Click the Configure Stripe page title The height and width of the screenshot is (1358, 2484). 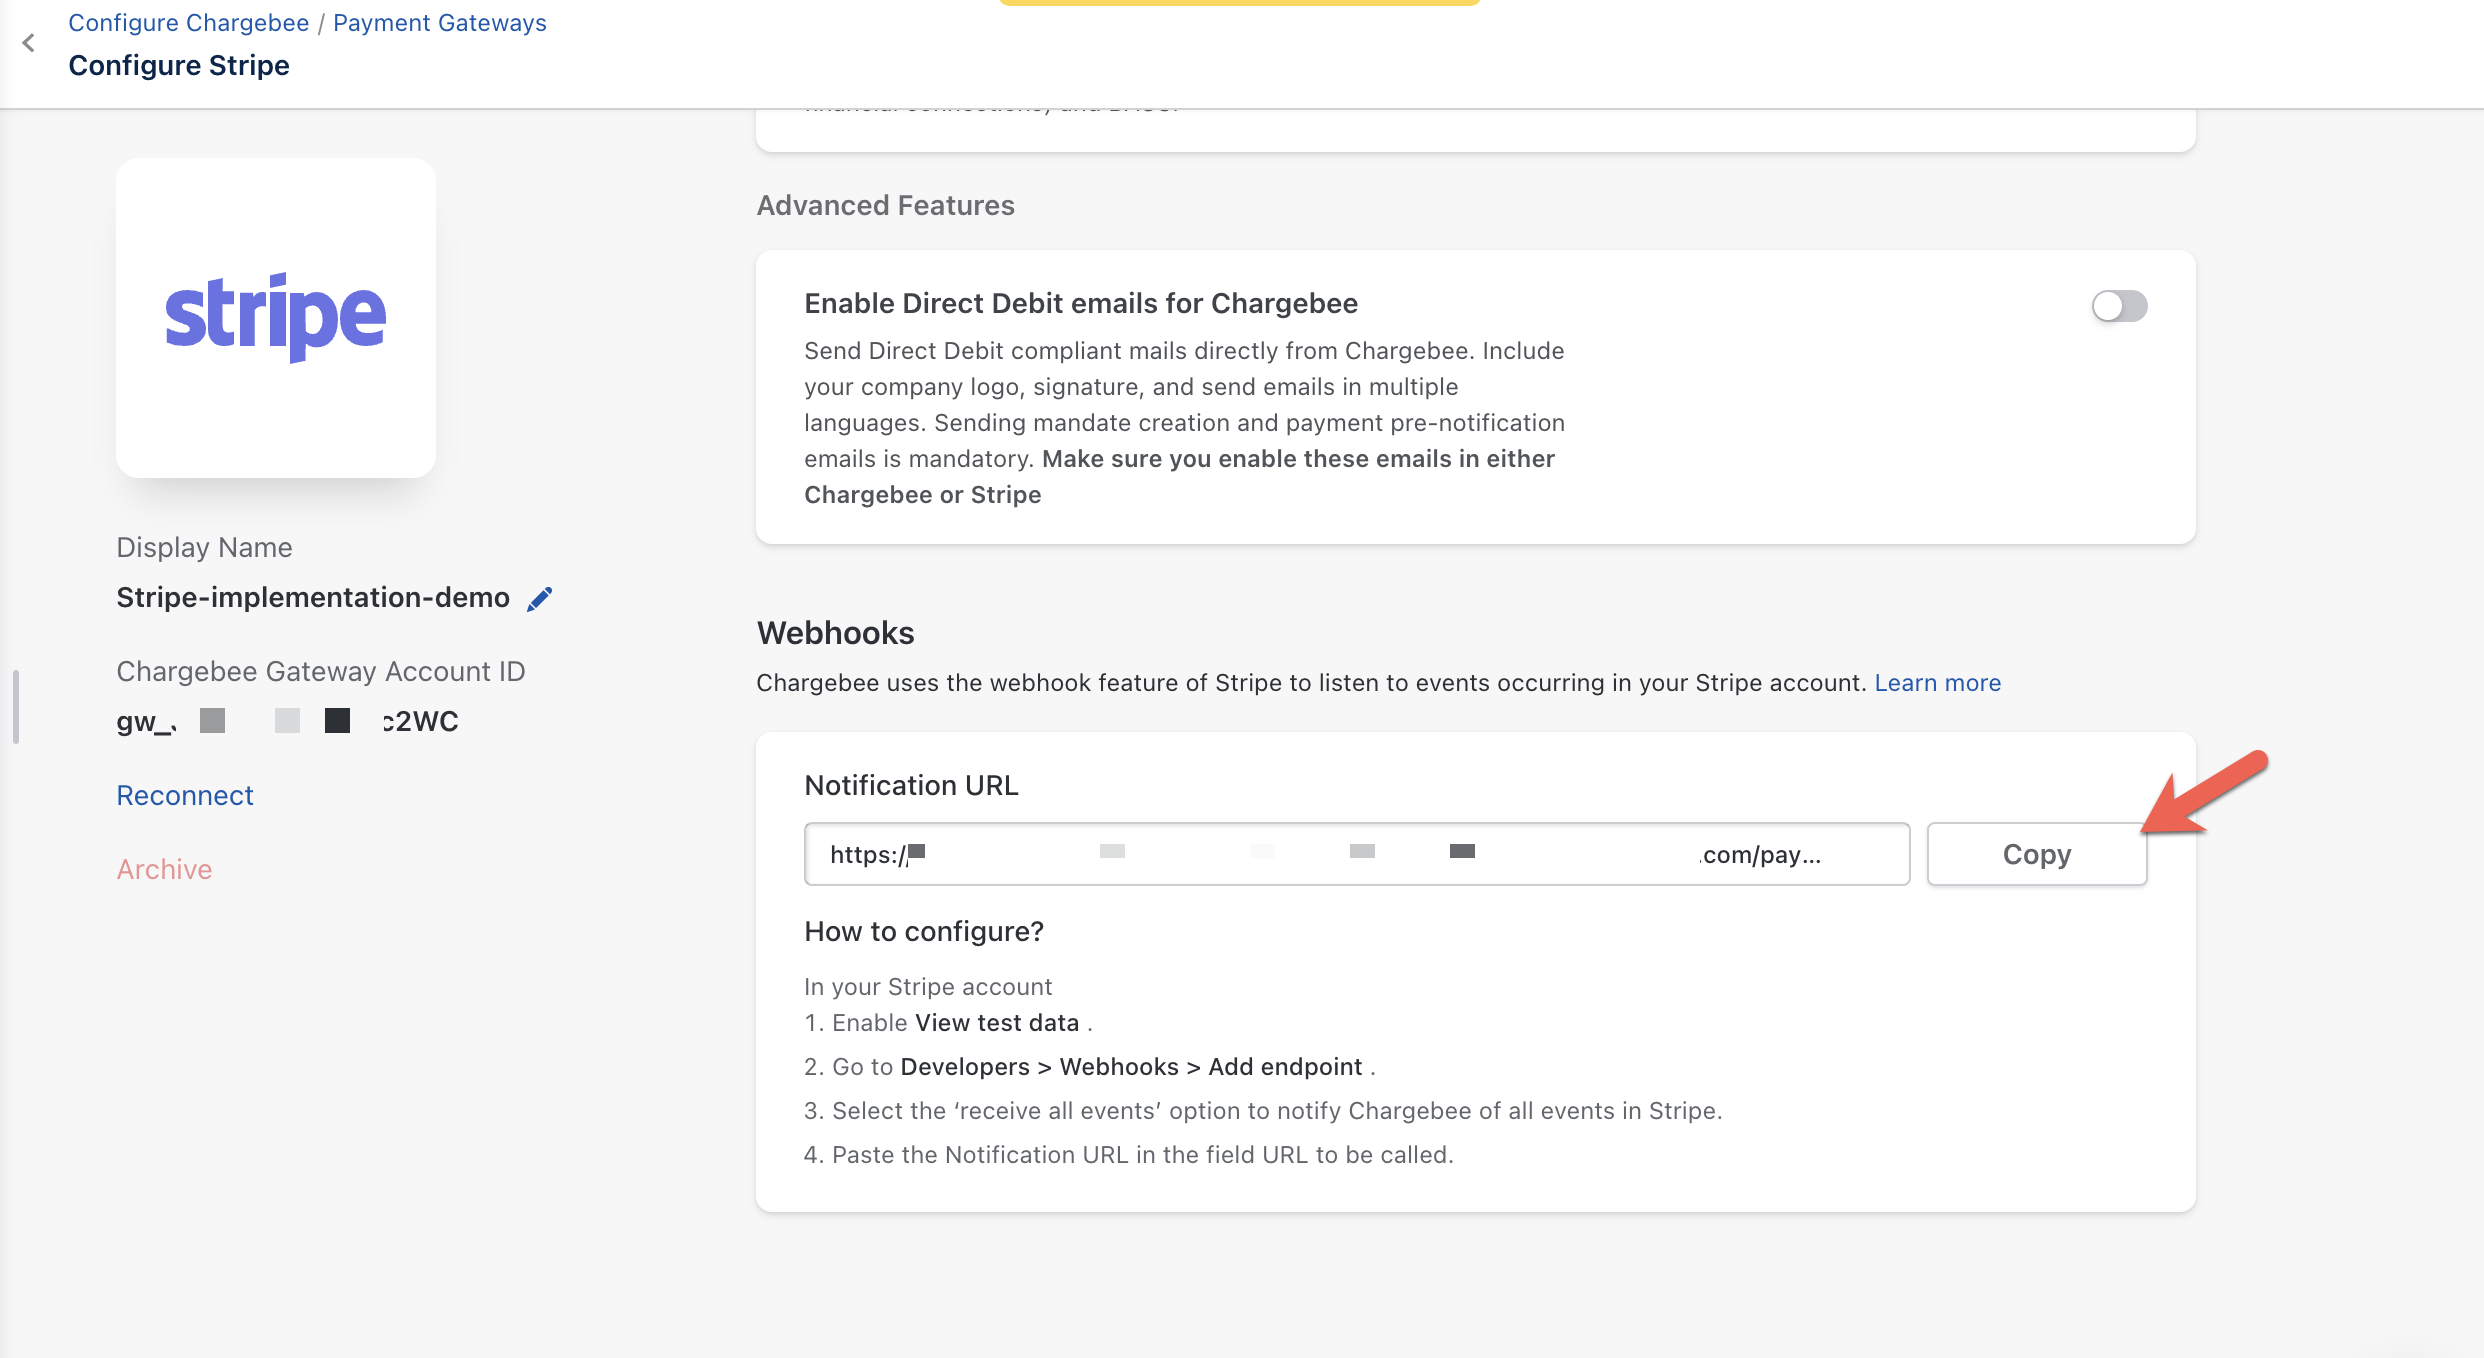(x=179, y=66)
